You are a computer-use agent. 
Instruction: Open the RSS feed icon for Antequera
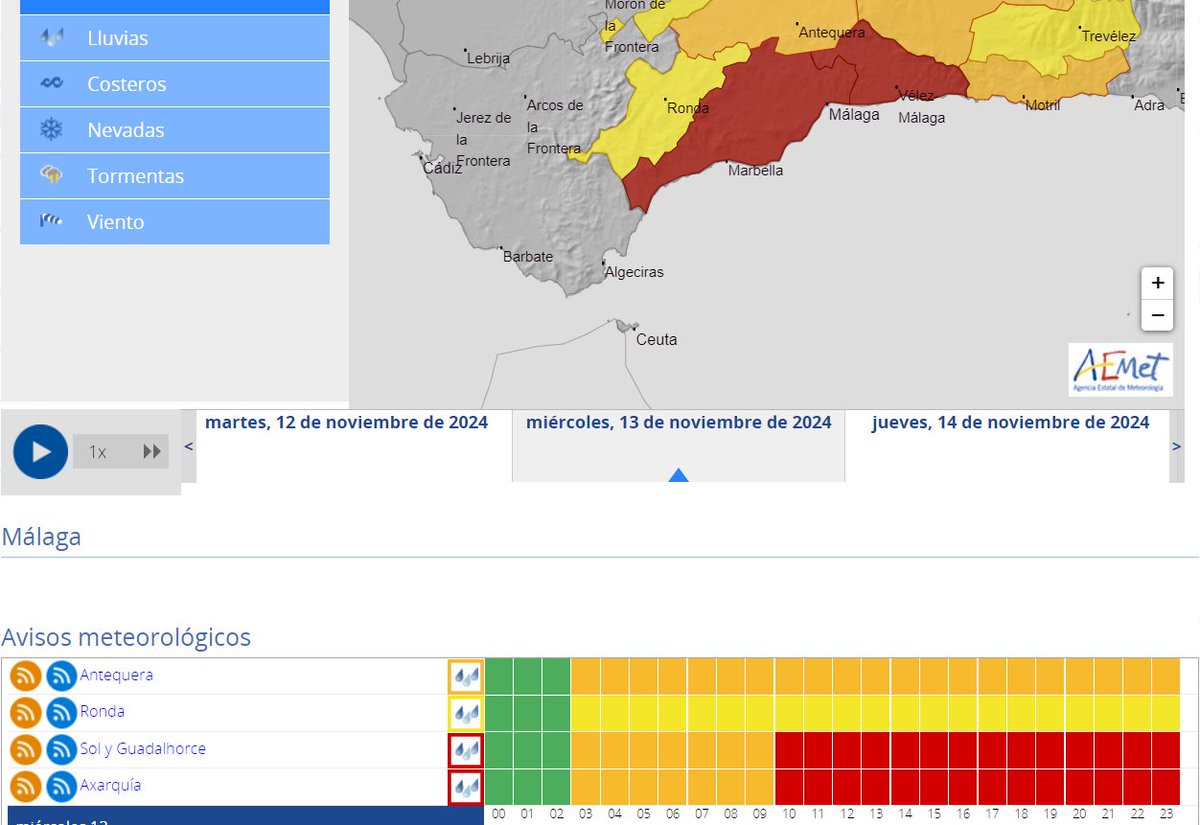pos(25,675)
